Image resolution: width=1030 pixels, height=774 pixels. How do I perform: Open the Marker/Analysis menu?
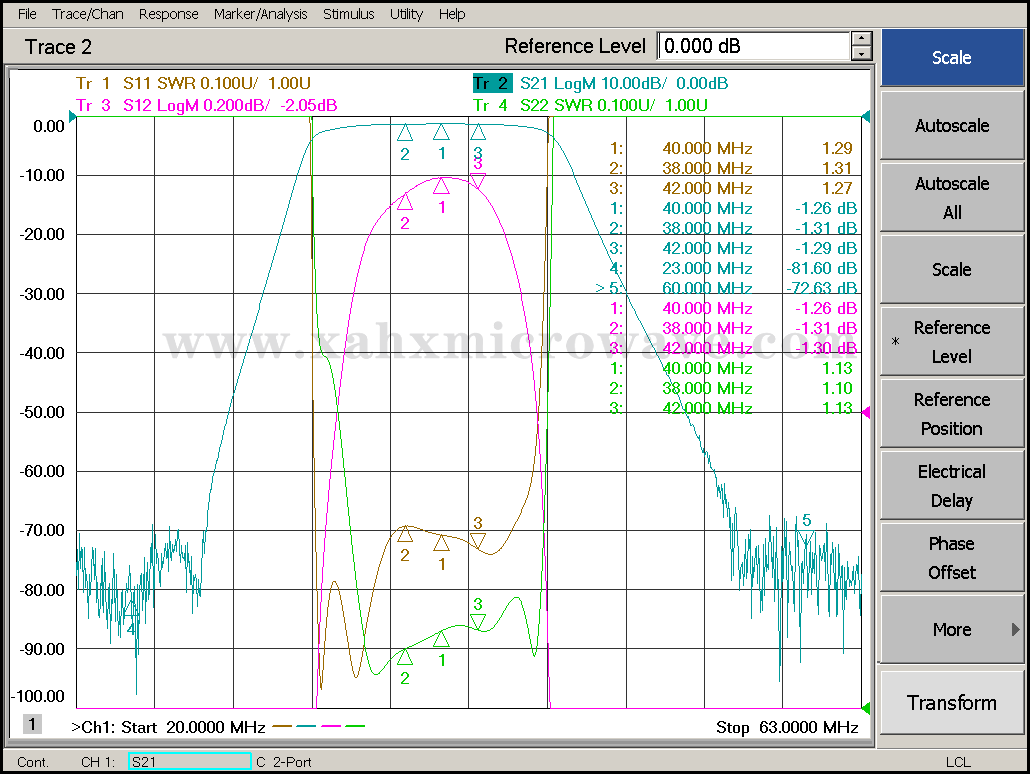(x=260, y=14)
